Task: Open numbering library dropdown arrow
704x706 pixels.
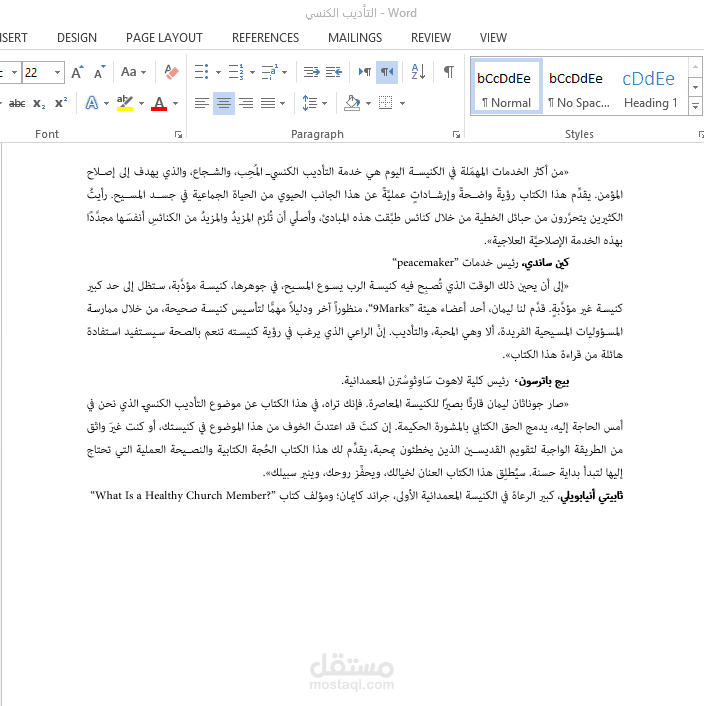Action: tap(253, 72)
